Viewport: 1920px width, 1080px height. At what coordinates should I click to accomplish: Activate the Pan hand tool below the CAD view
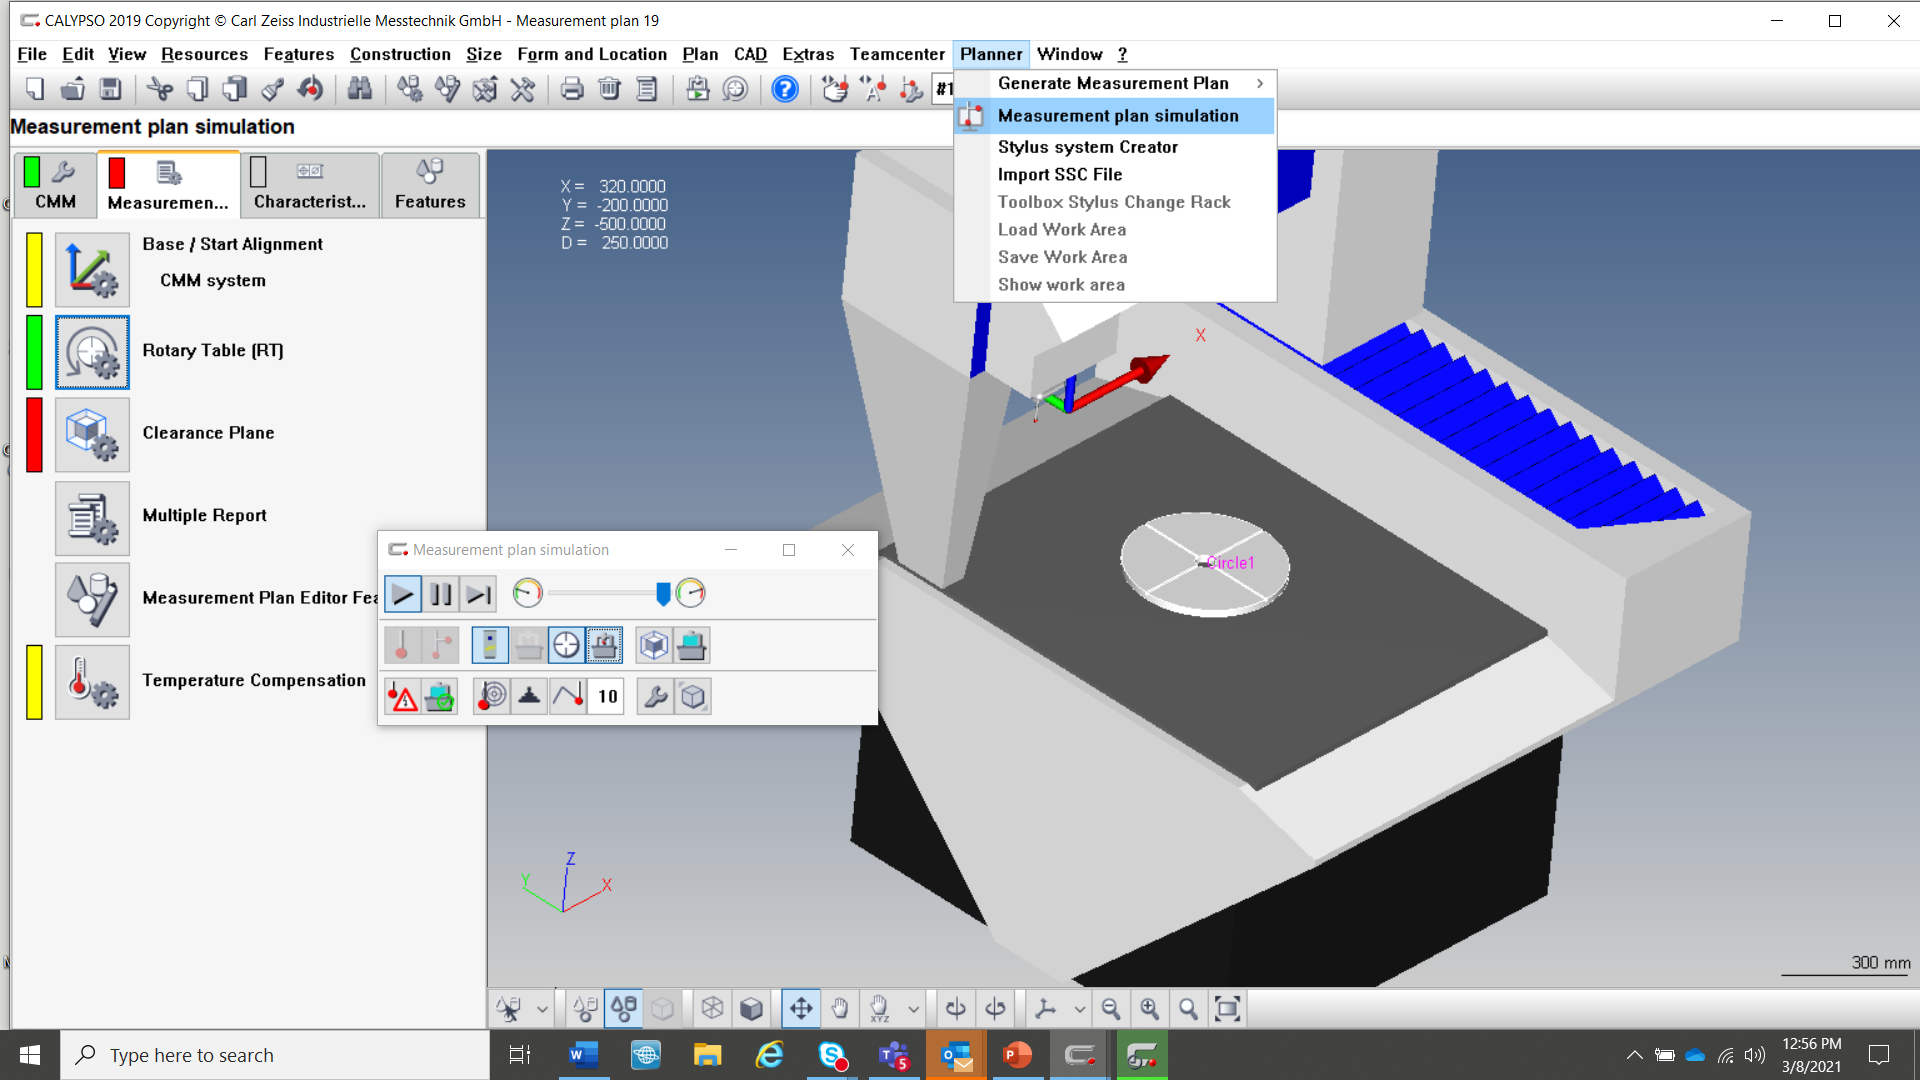point(840,1008)
